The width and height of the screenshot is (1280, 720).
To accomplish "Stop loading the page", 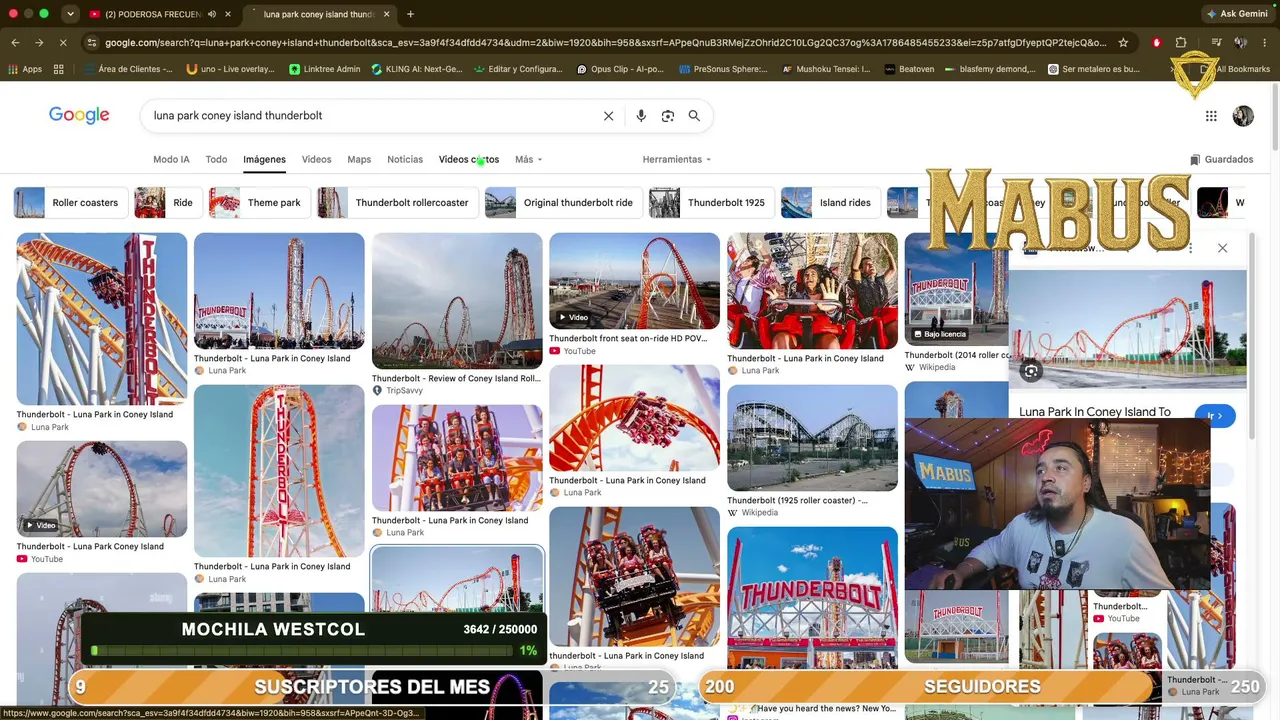I will pyautogui.click(x=63, y=43).
